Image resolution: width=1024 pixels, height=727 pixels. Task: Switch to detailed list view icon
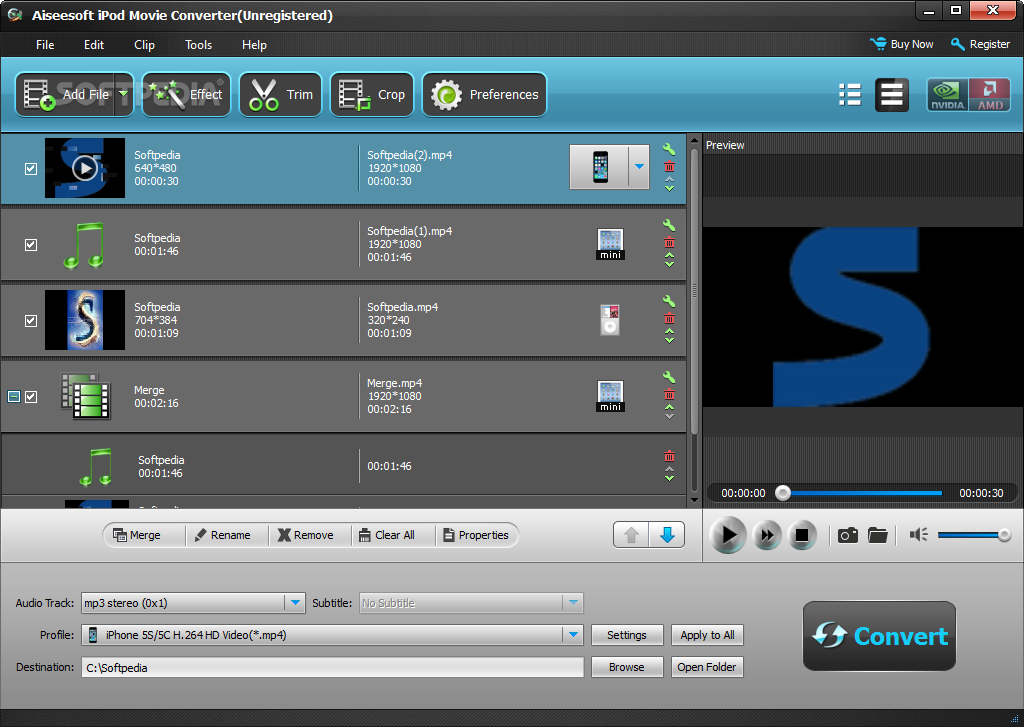tap(891, 95)
